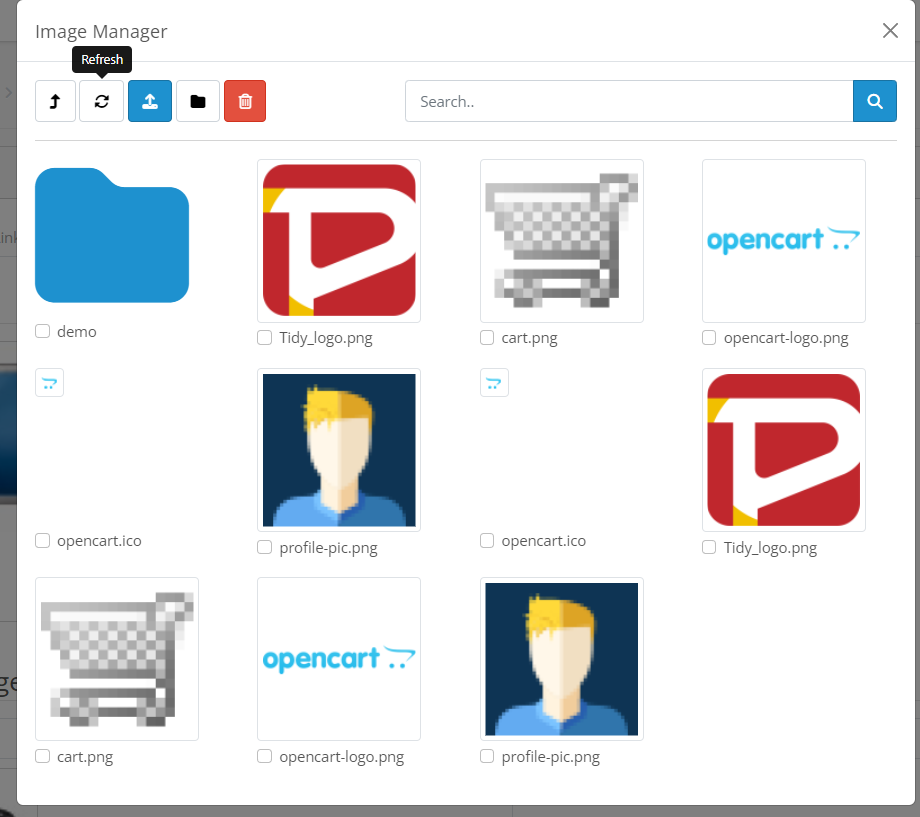Select the top-row opencart logo thumbnail
This screenshot has height=817, width=920.
(784, 241)
